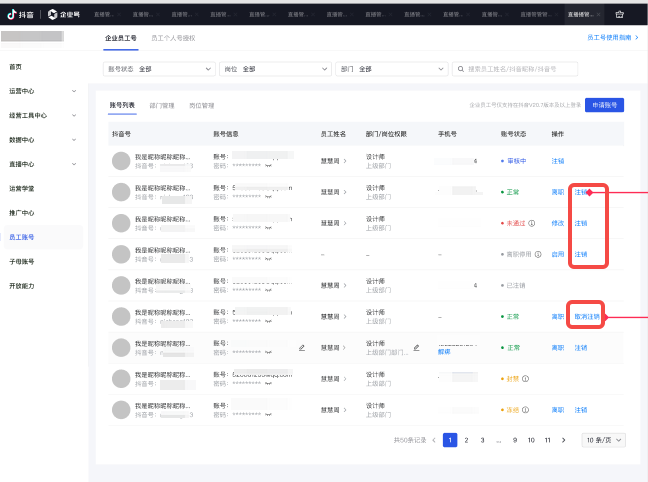
Task: Select the 岗位管理 tab
Action: pos(202,106)
